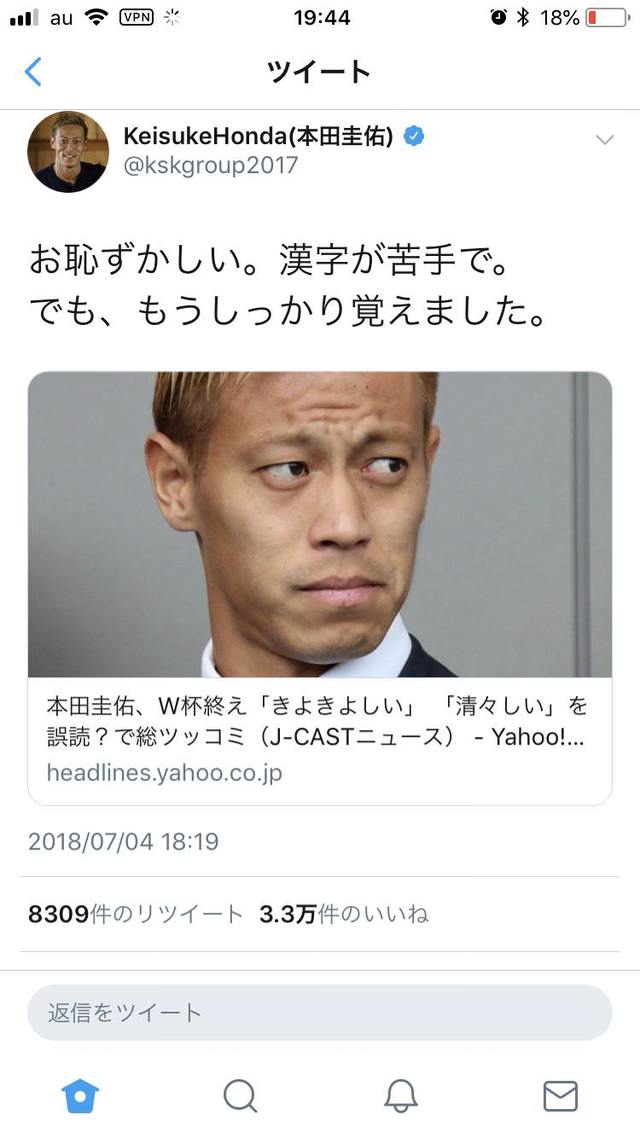Tap the 2018/07/04 18:19 timestamp
The width and height of the screenshot is (640, 1138).
123,842
